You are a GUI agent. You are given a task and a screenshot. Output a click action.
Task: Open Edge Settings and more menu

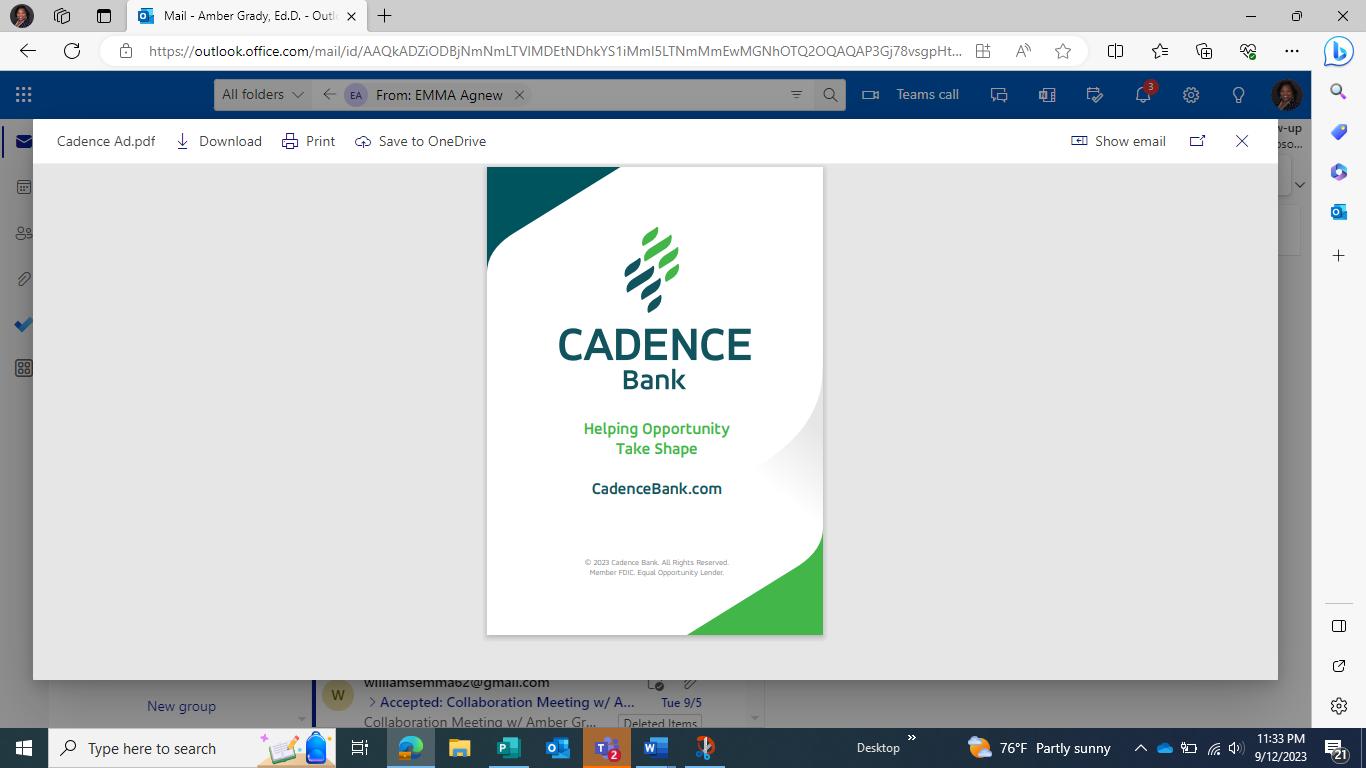click(x=1292, y=51)
